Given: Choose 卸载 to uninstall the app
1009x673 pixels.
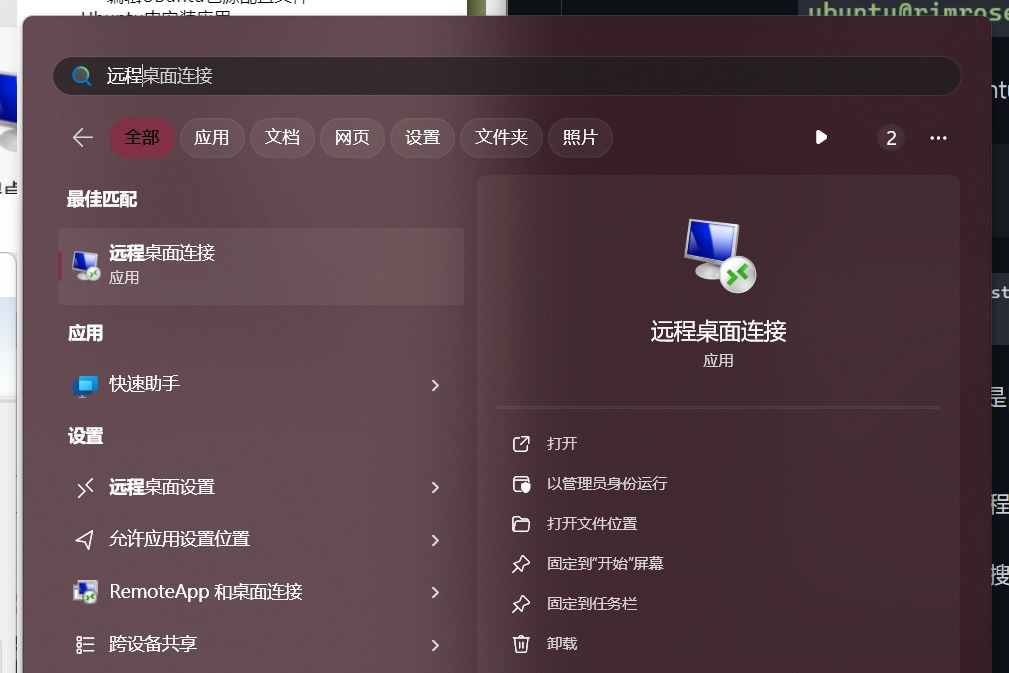Looking at the screenshot, I should (x=562, y=643).
